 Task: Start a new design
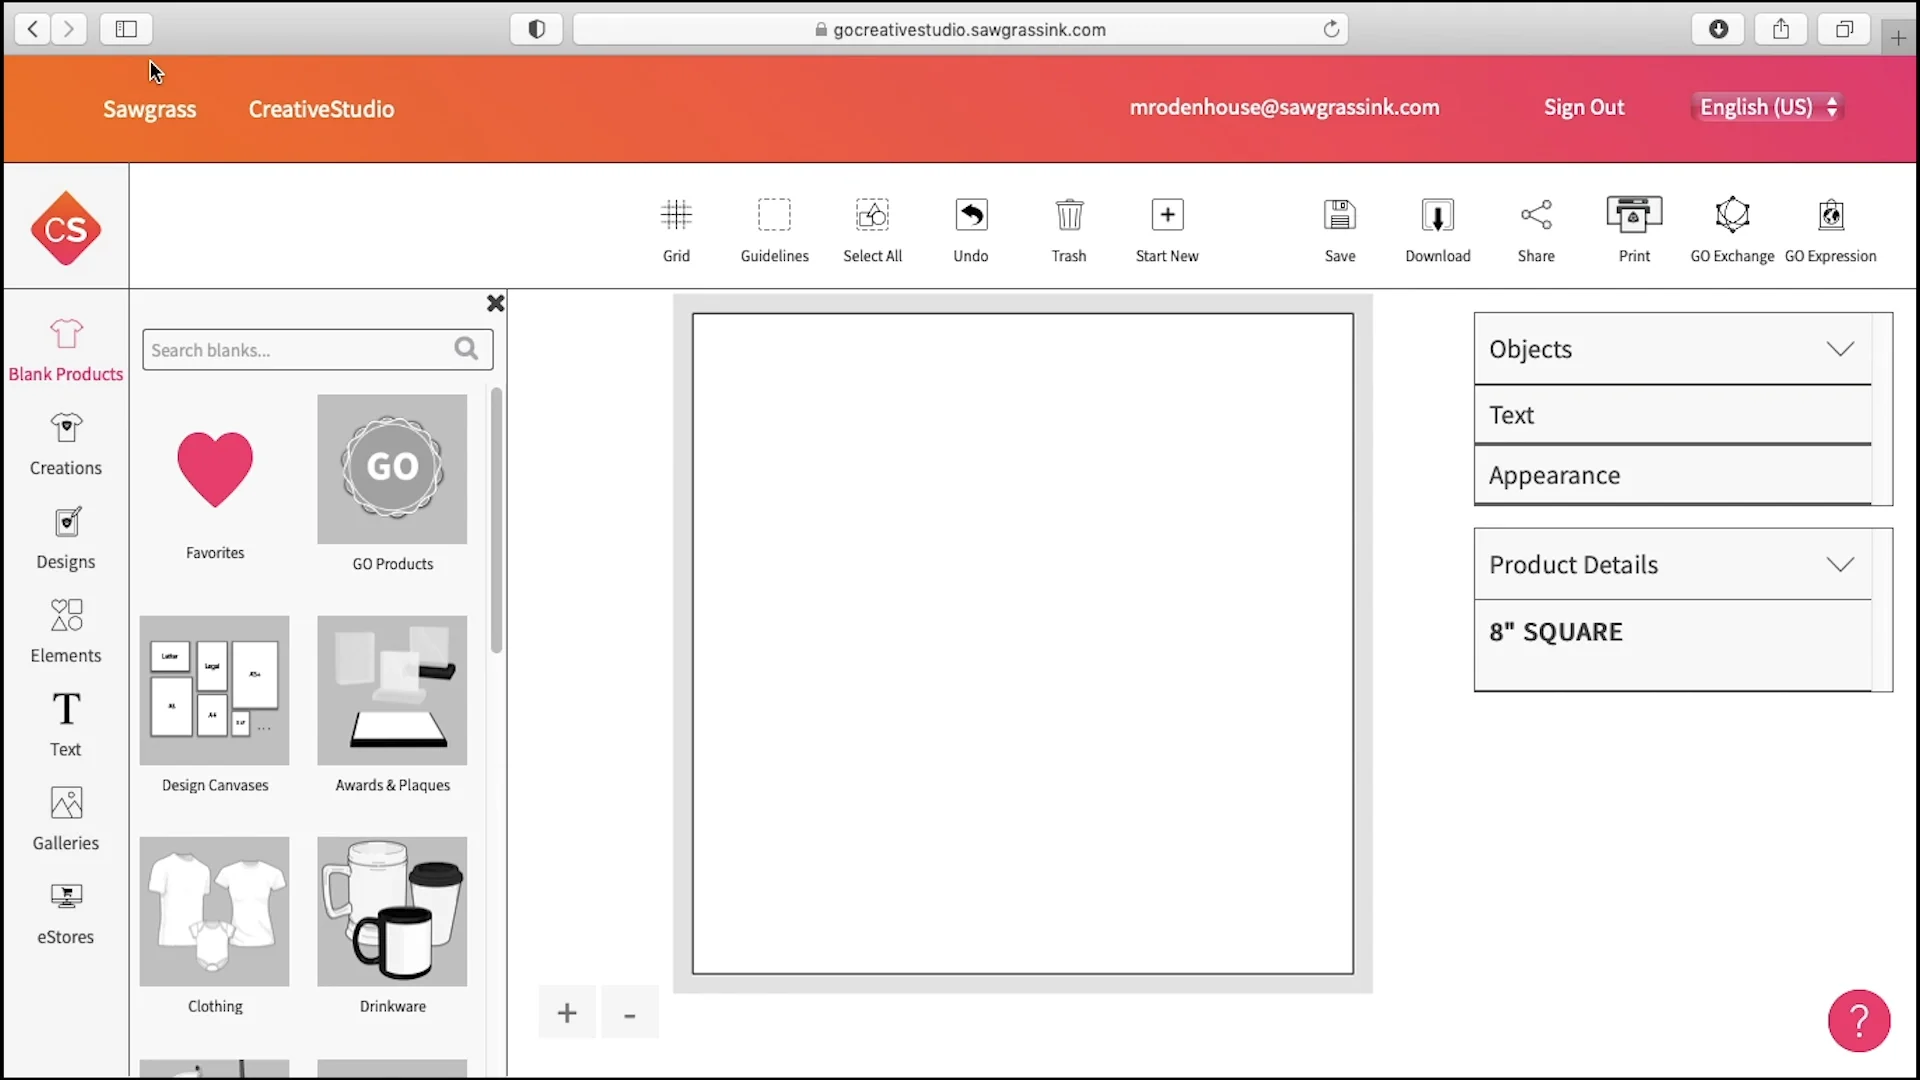[x=1166, y=216]
